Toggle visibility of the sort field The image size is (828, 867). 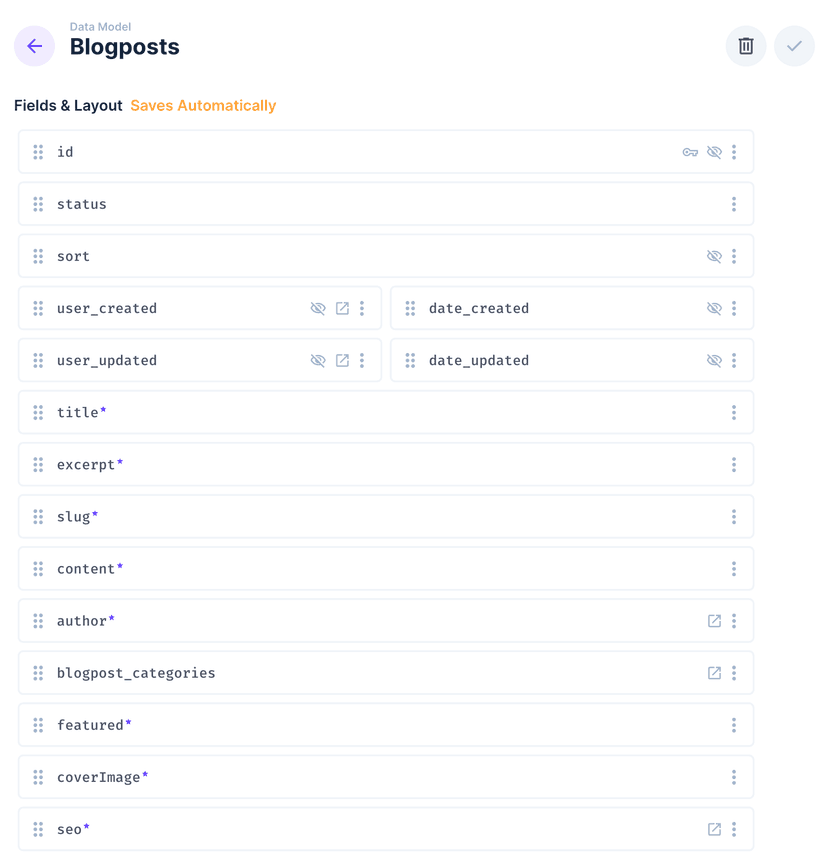click(x=714, y=255)
